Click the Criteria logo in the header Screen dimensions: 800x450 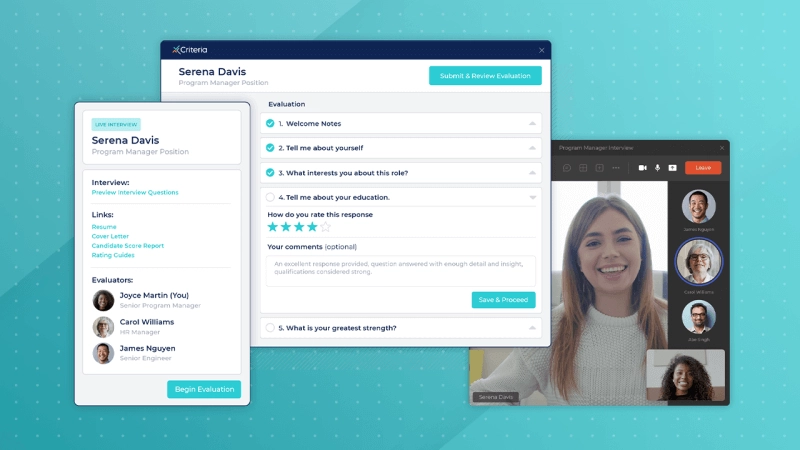(x=190, y=49)
